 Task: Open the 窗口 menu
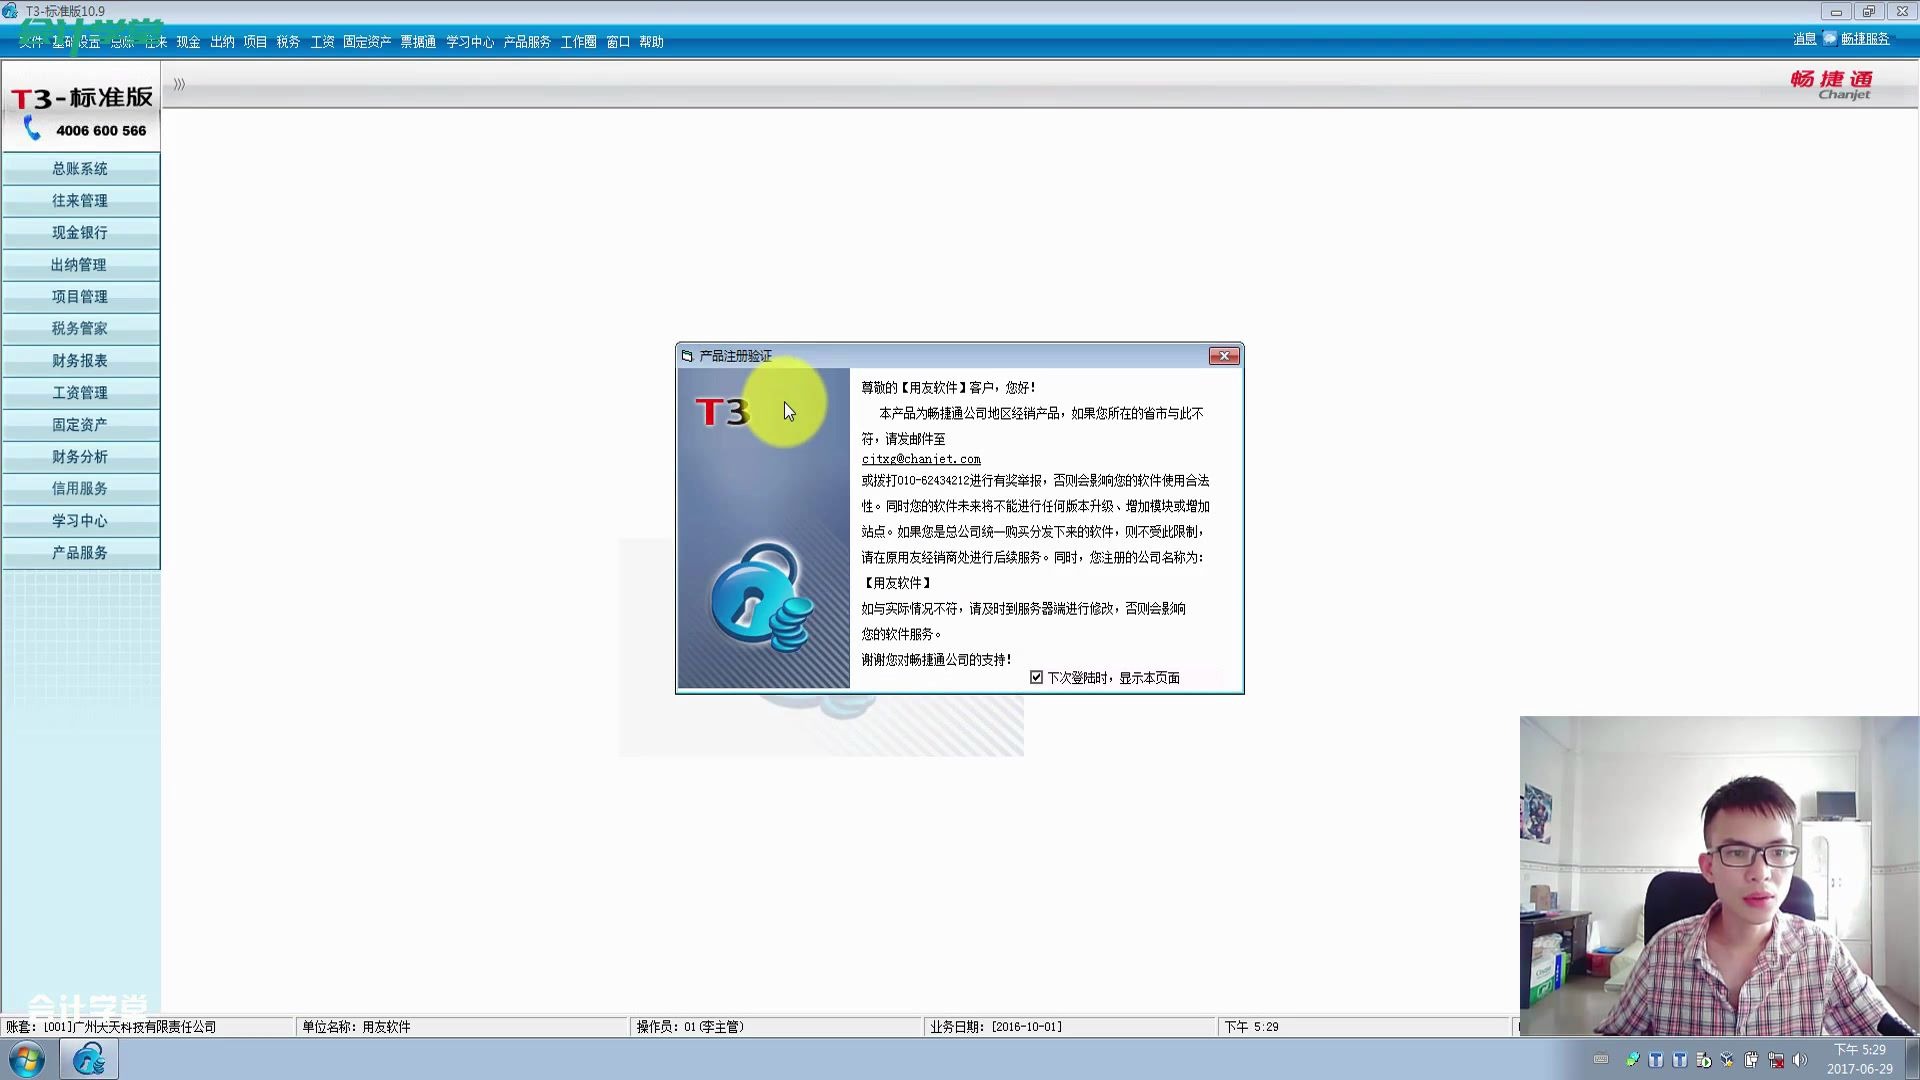(618, 42)
